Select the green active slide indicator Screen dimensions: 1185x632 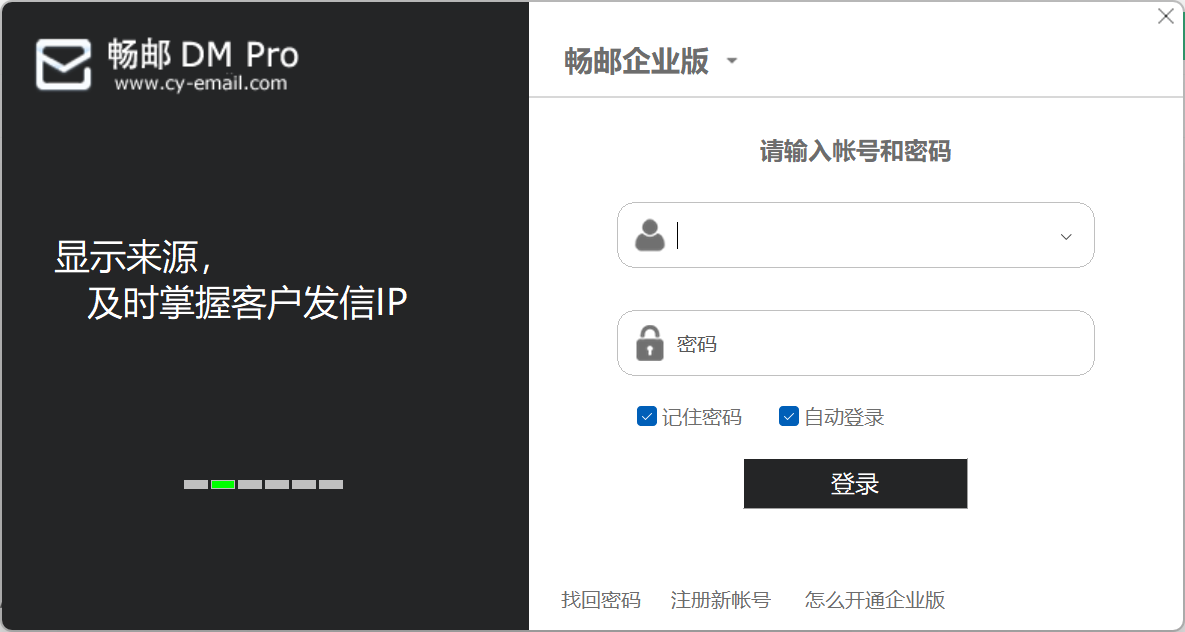223,485
